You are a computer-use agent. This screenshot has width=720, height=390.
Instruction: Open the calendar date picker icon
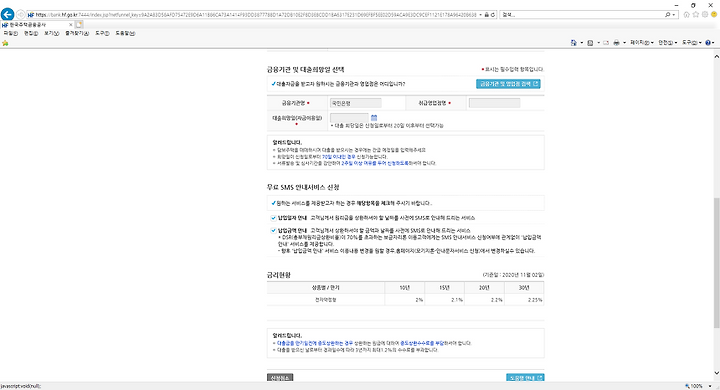[374, 118]
